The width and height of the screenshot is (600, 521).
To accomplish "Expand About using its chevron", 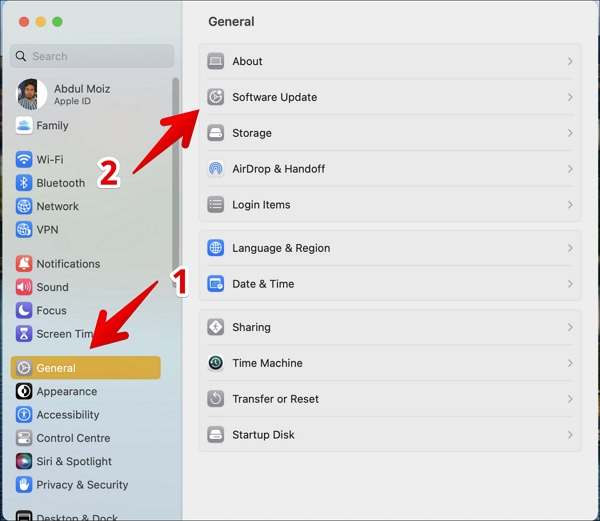I will 570,61.
